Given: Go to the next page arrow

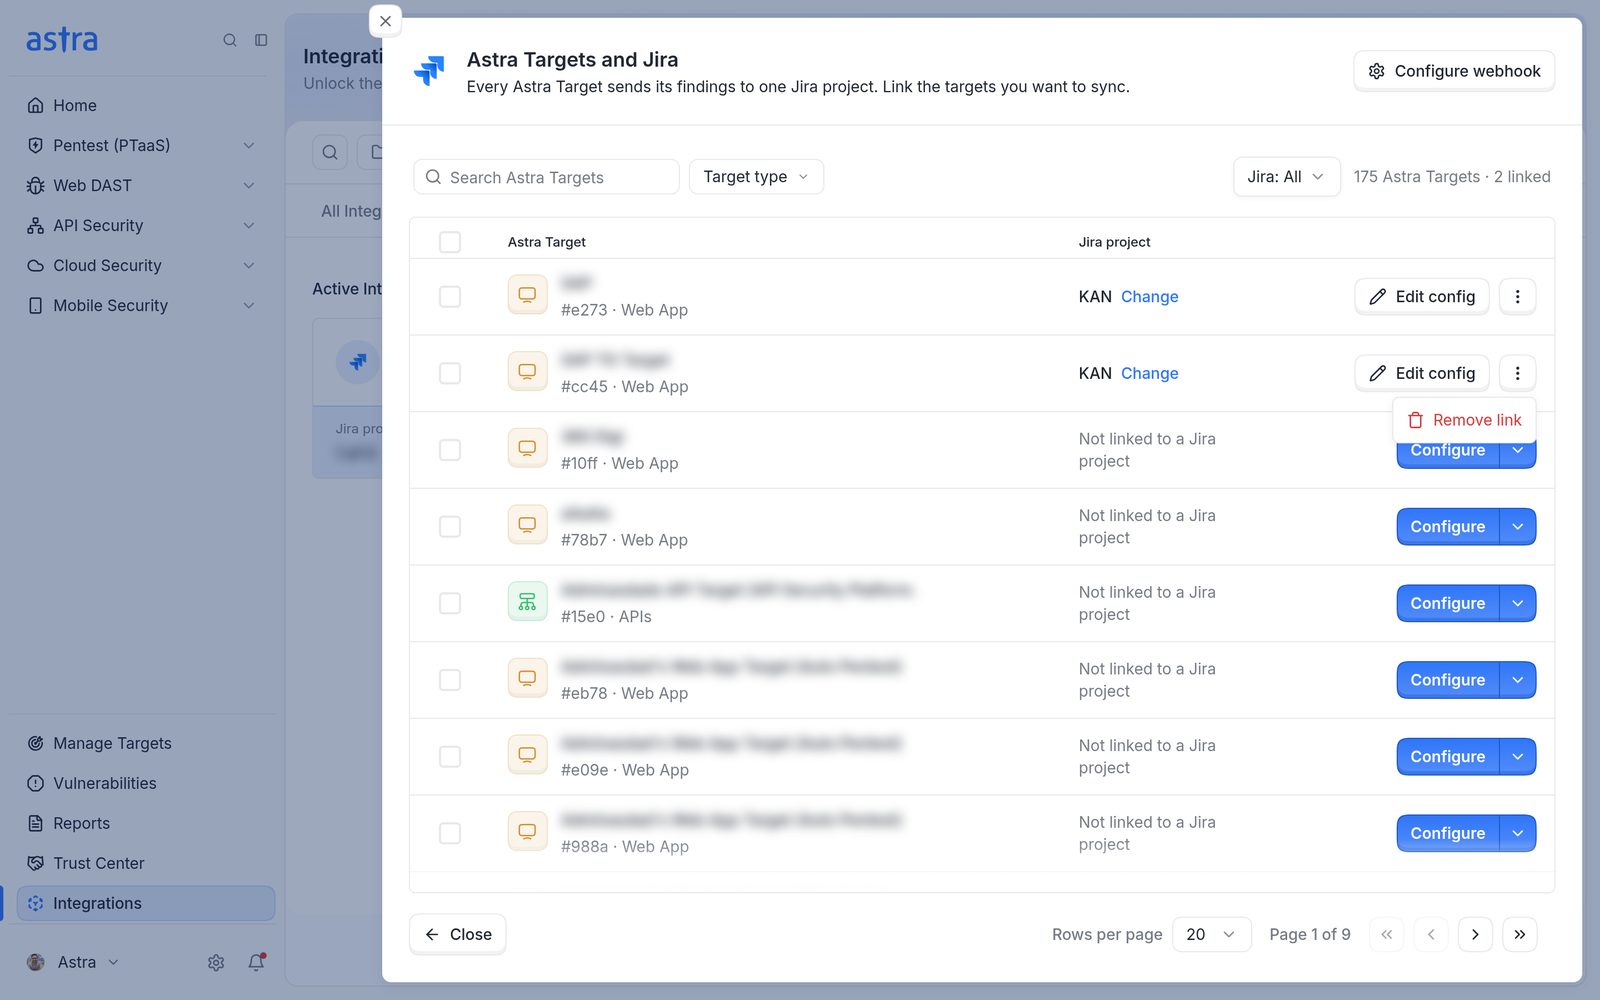Looking at the screenshot, I should pyautogui.click(x=1475, y=934).
